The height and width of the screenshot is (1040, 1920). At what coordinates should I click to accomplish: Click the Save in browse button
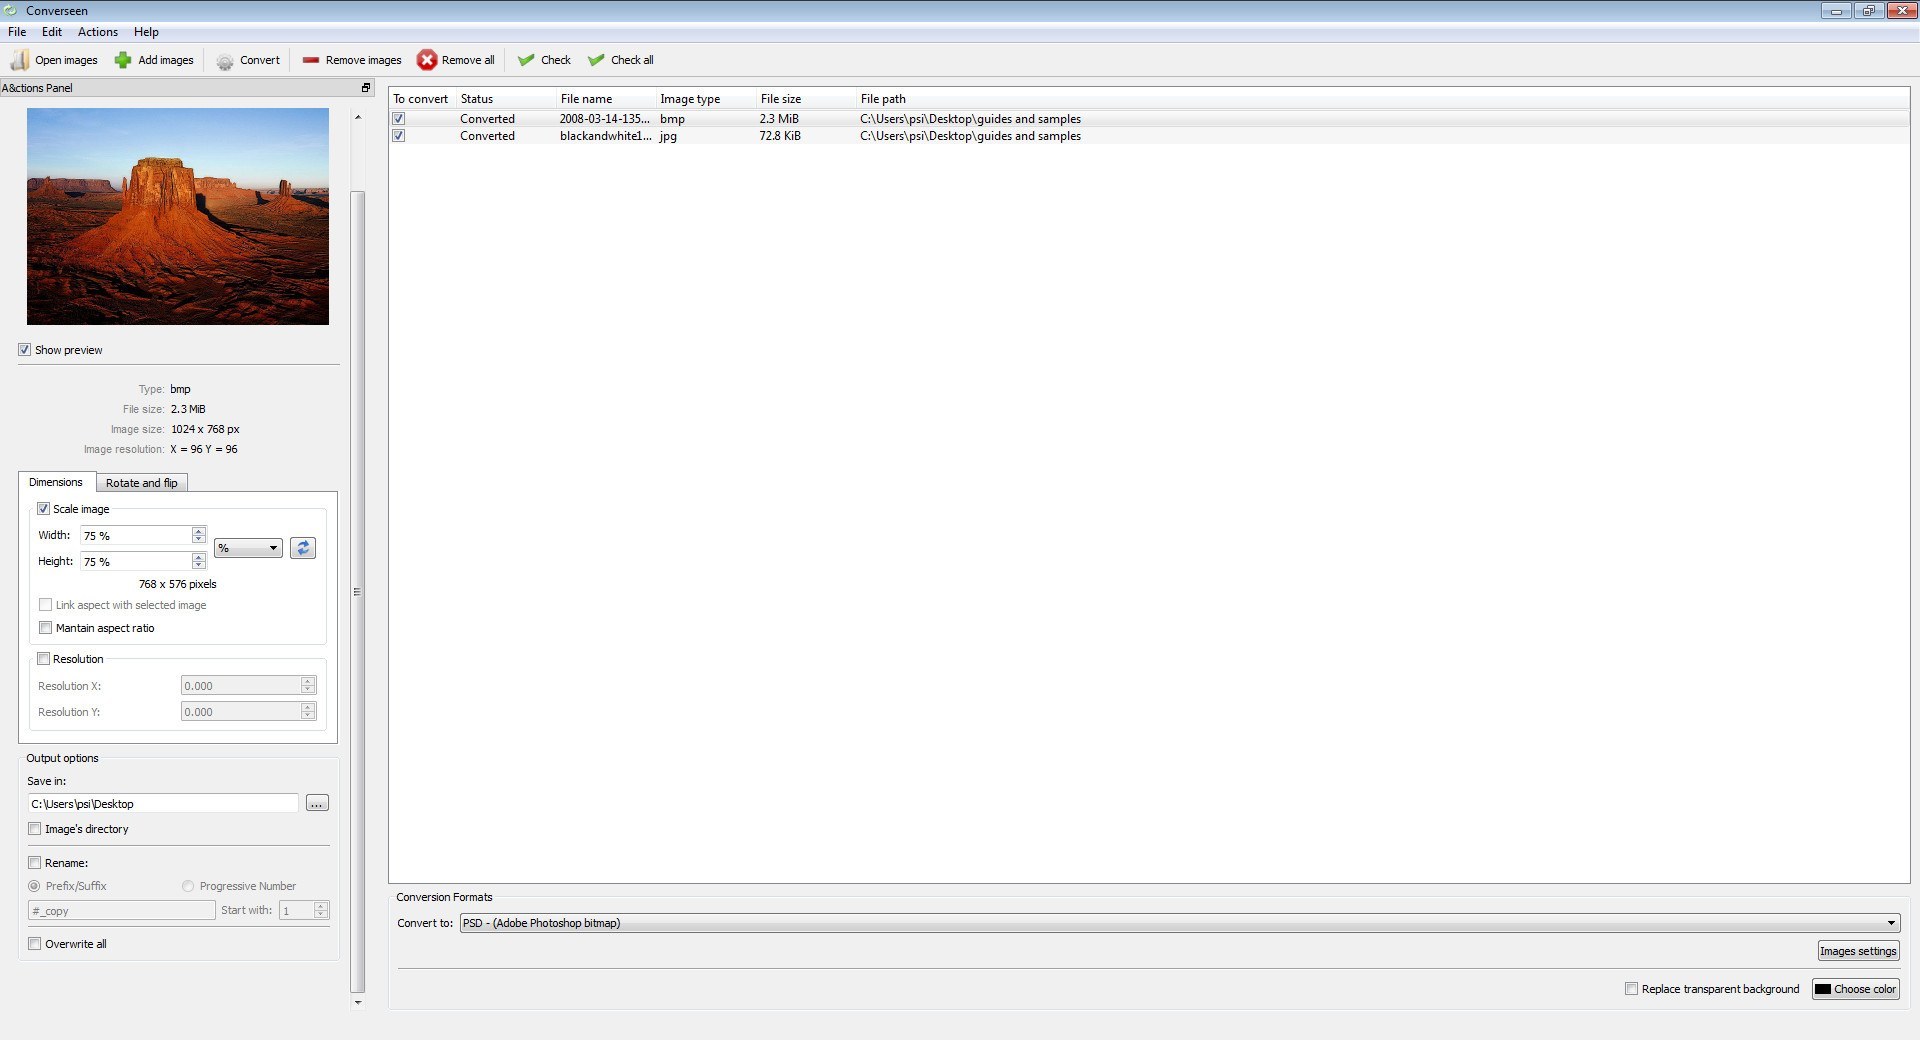coord(316,803)
